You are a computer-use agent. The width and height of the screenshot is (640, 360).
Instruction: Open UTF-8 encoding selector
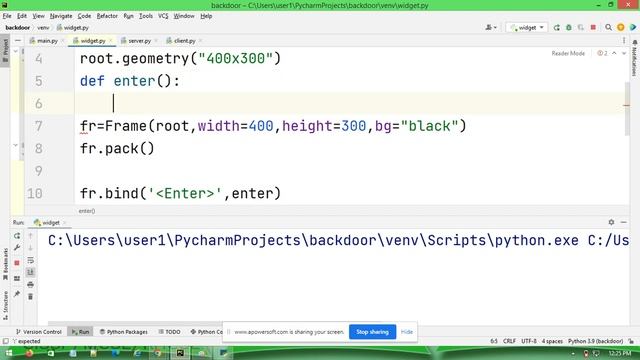click(x=529, y=341)
